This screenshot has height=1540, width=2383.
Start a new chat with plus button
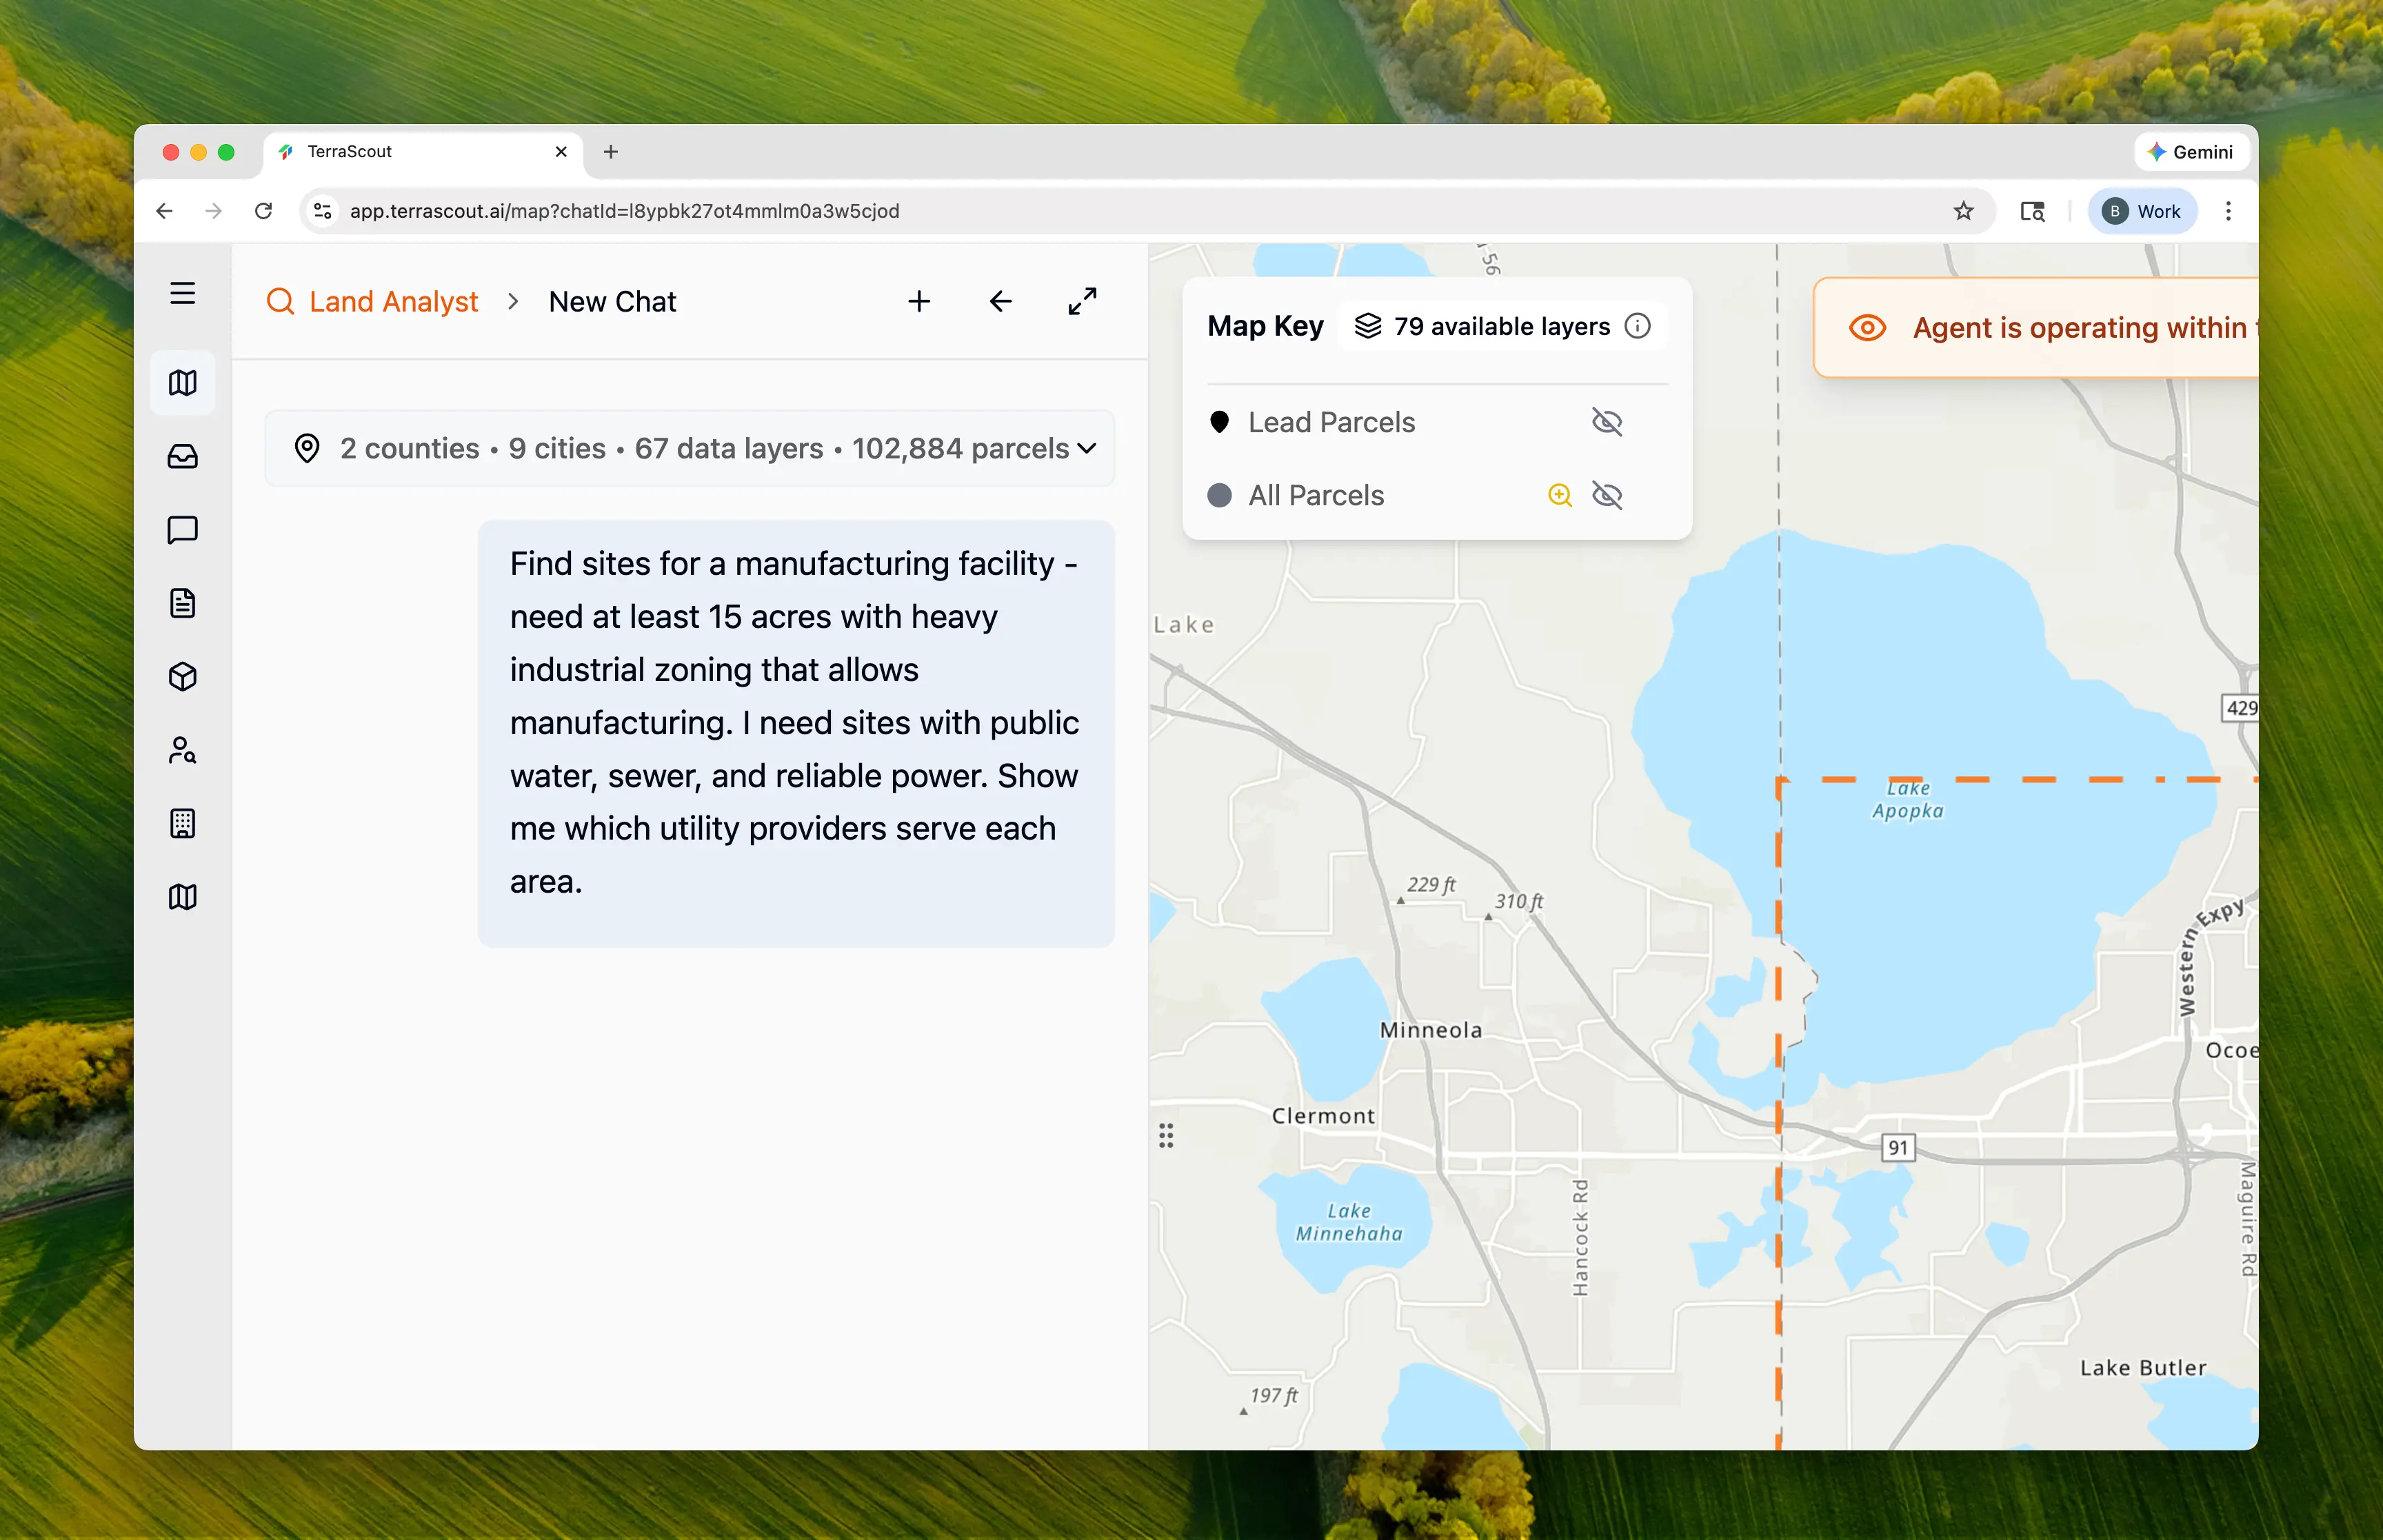(919, 301)
